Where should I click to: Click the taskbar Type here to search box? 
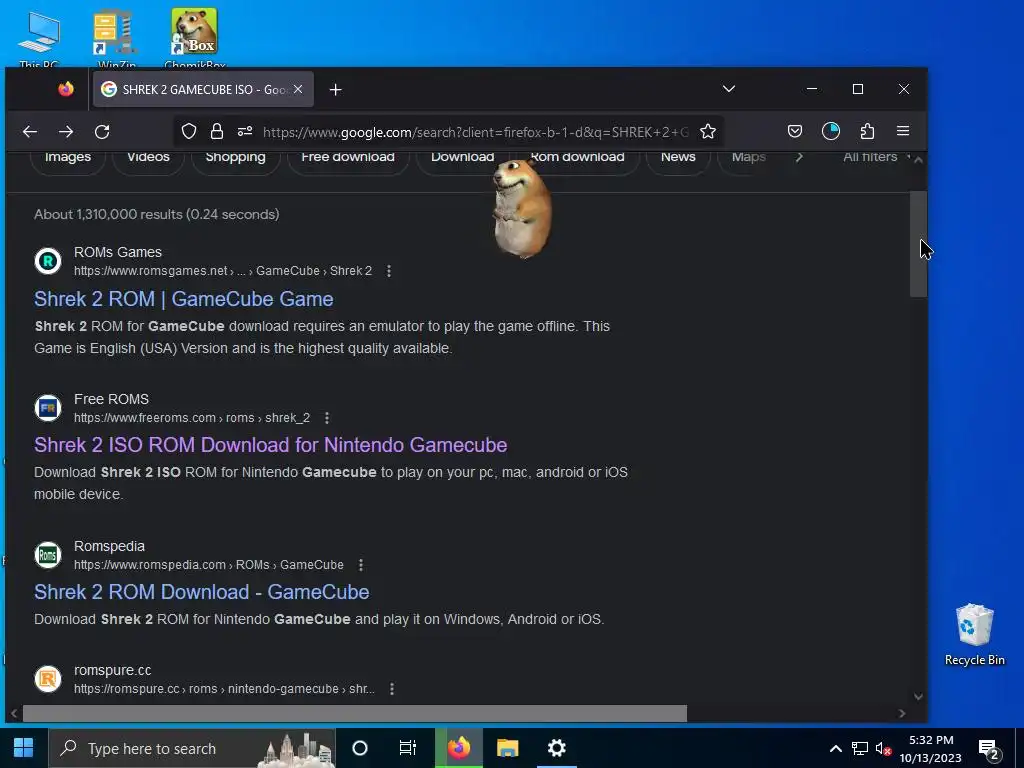(x=192, y=748)
